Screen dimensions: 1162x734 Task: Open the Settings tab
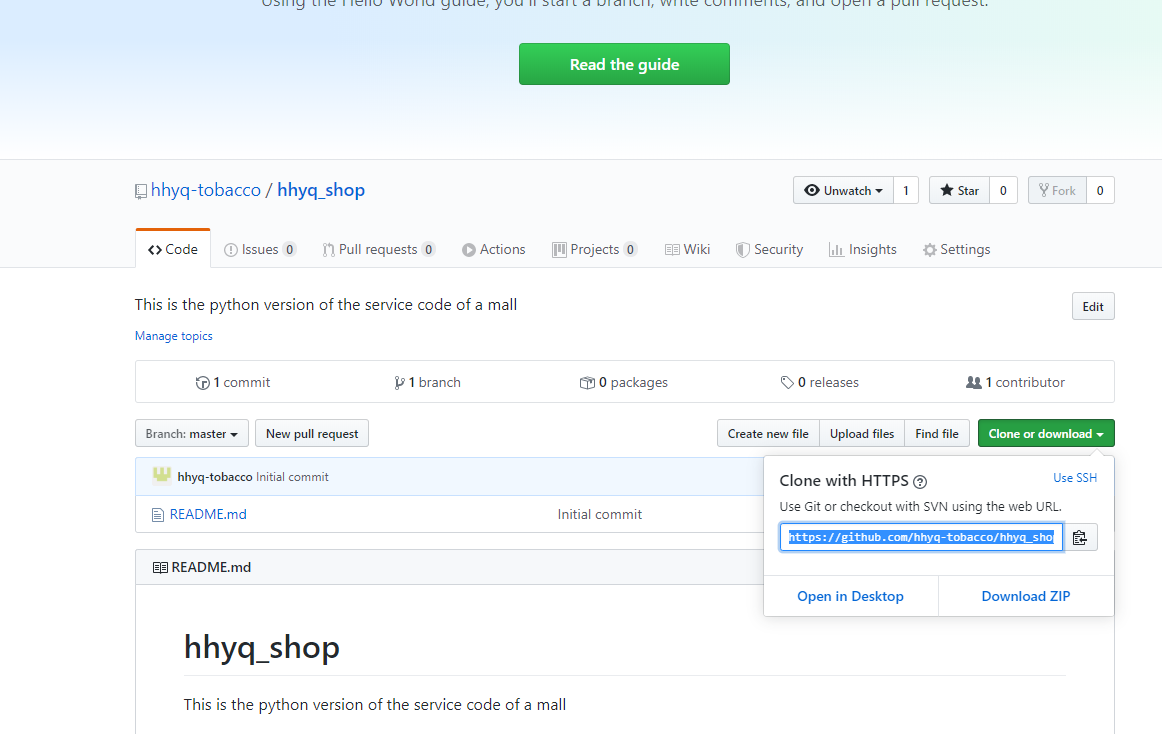tap(956, 249)
